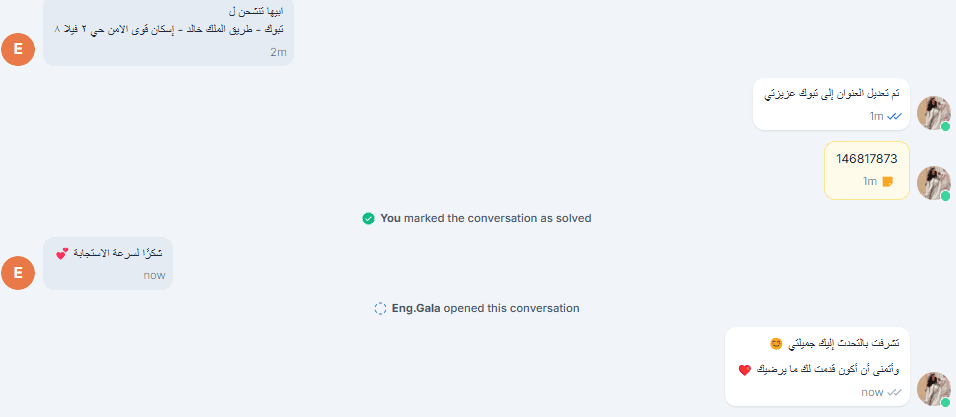Click the green online dot on bottom agent avatar
Image resolution: width=956 pixels, height=417 pixels.
pyautogui.click(x=945, y=402)
